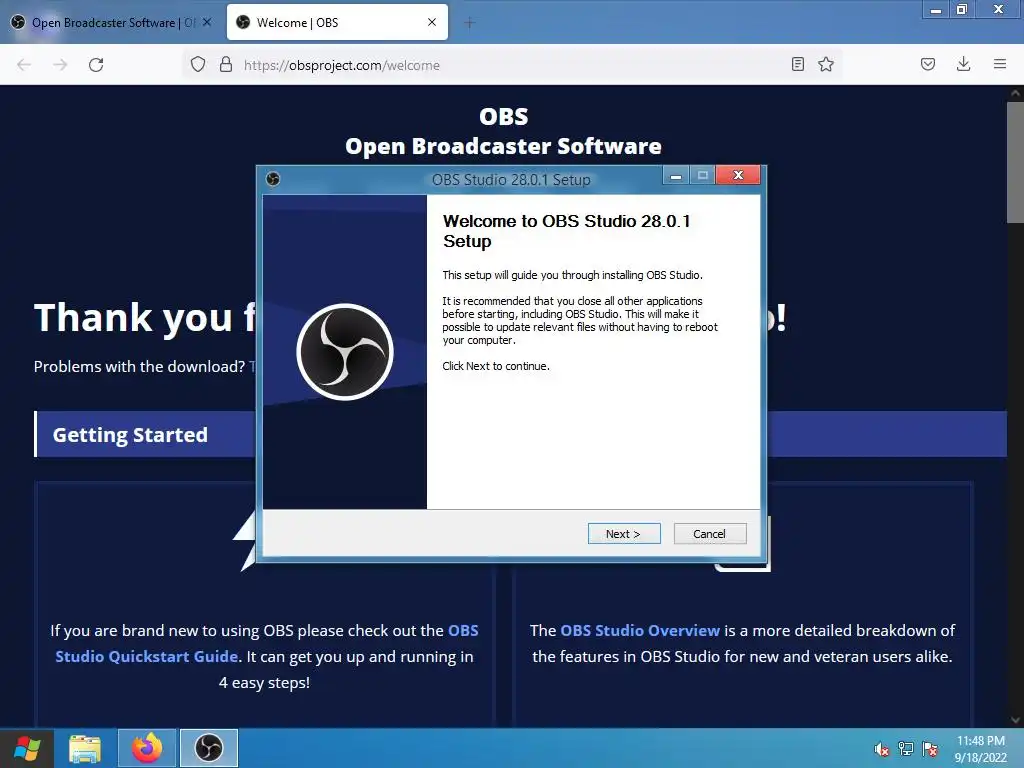Open OBS Studio Quickstart Guide link

266,643
